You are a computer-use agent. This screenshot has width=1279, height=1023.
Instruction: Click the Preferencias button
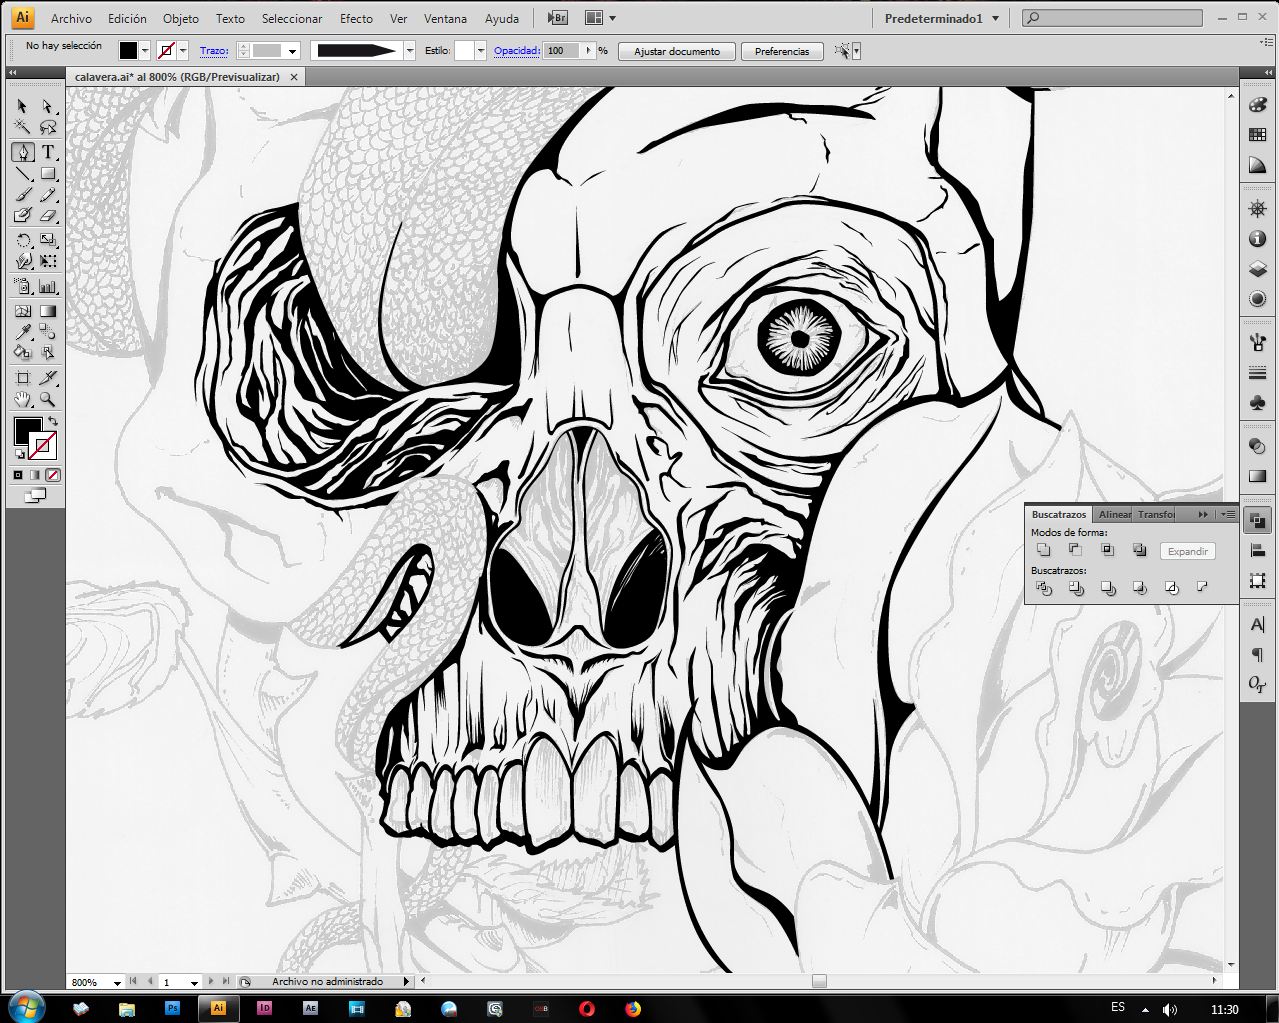[x=781, y=51]
